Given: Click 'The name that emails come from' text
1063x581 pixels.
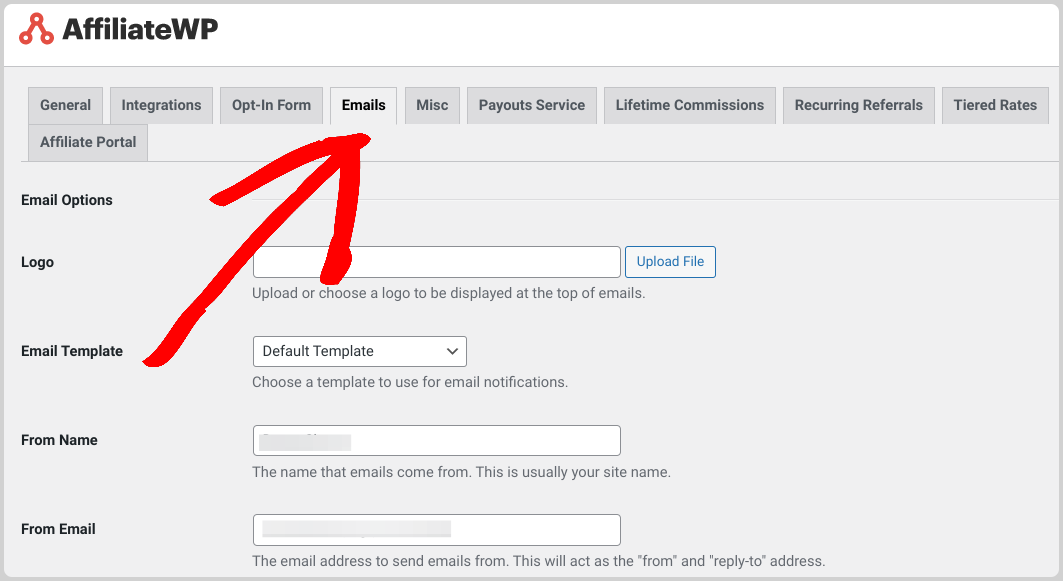Looking at the screenshot, I should point(461,472).
